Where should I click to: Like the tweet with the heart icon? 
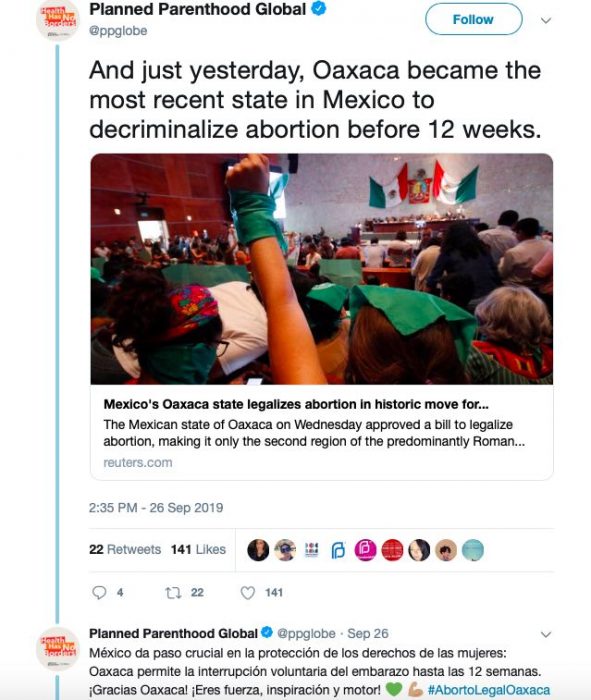coord(248,593)
